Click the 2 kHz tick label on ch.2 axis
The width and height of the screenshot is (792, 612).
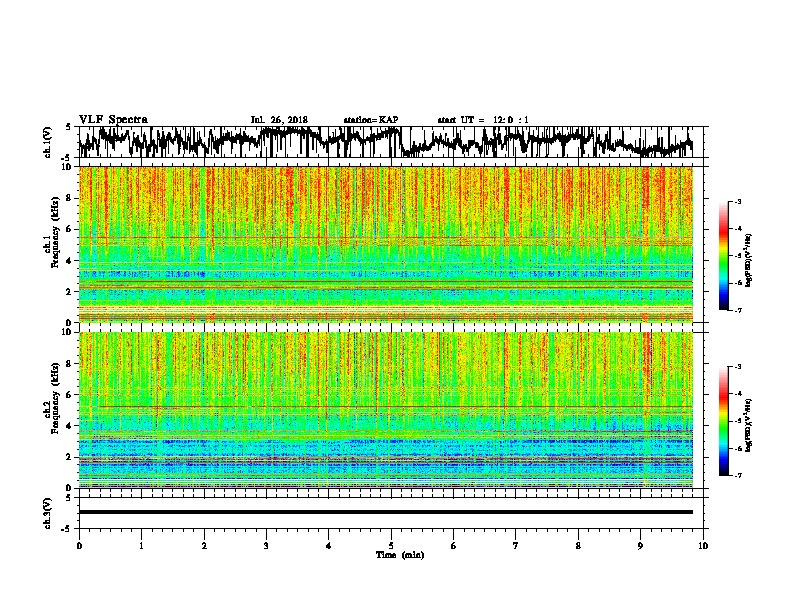coord(69,457)
